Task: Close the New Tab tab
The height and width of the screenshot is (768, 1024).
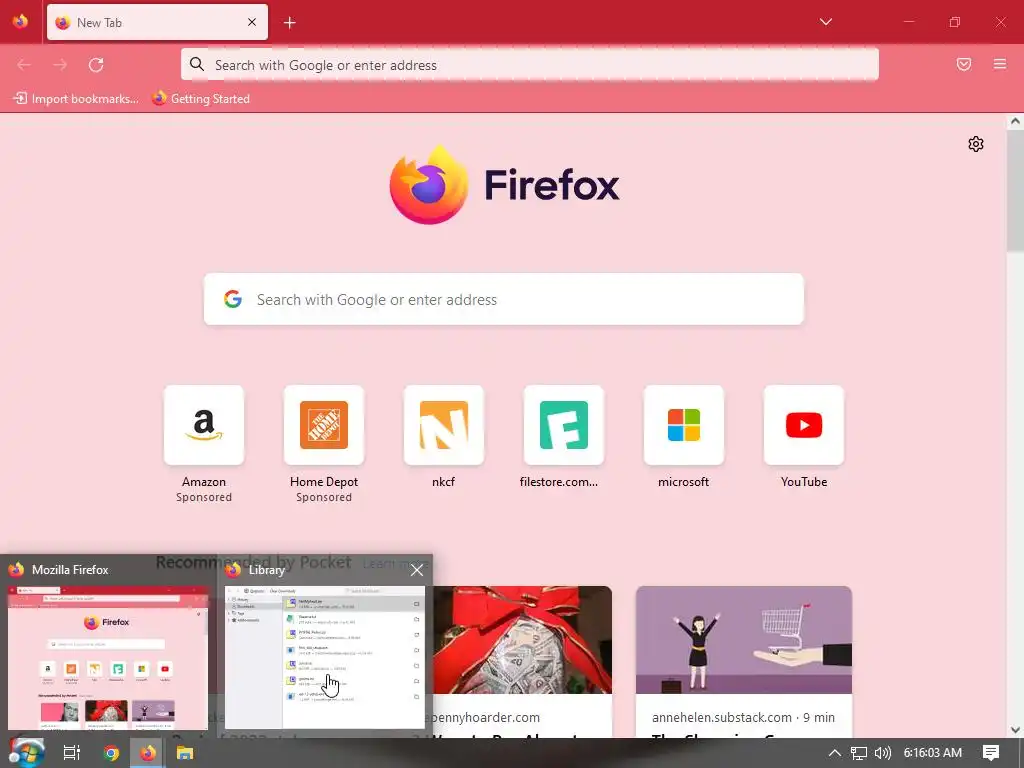Action: point(252,22)
